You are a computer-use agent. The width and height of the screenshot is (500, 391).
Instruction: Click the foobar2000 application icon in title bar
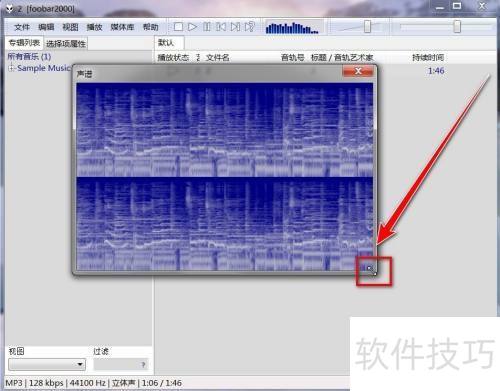[x=10, y=9]
